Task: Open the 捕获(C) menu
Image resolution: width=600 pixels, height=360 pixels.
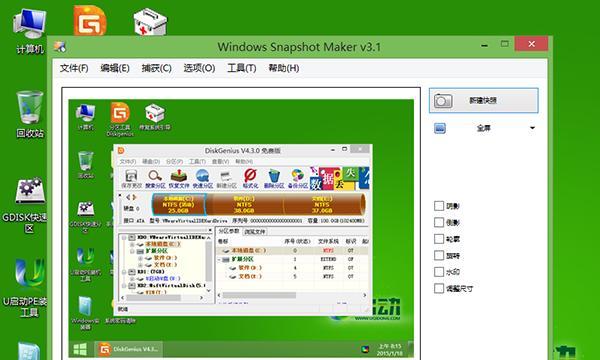Action: click(x=157, y=68)
